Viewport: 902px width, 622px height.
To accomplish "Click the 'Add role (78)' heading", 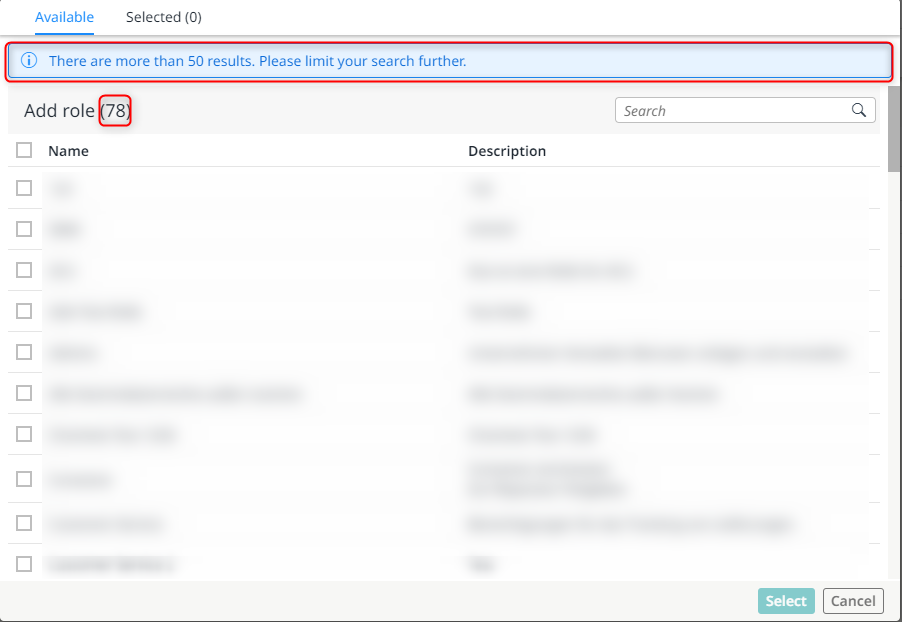I will click(78, 110).
